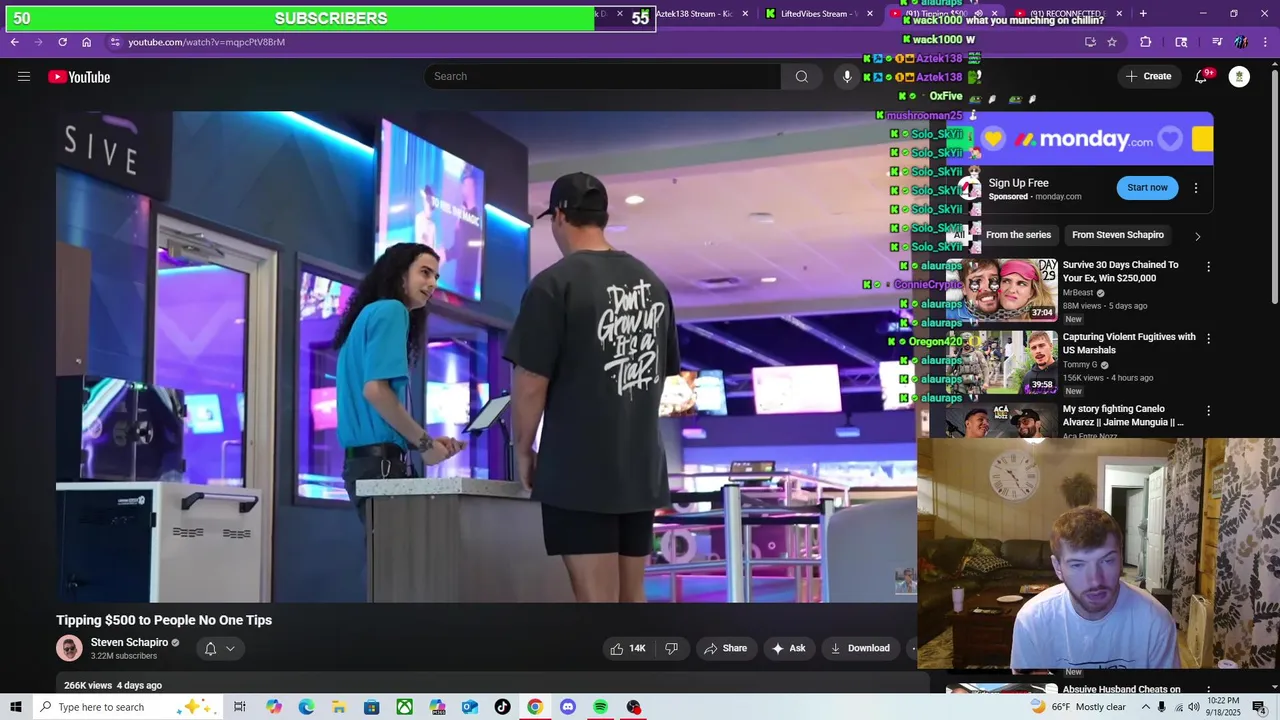1280x720 pixels.
Task: Open a new browser tab with plus
Action: point(1143,14)
